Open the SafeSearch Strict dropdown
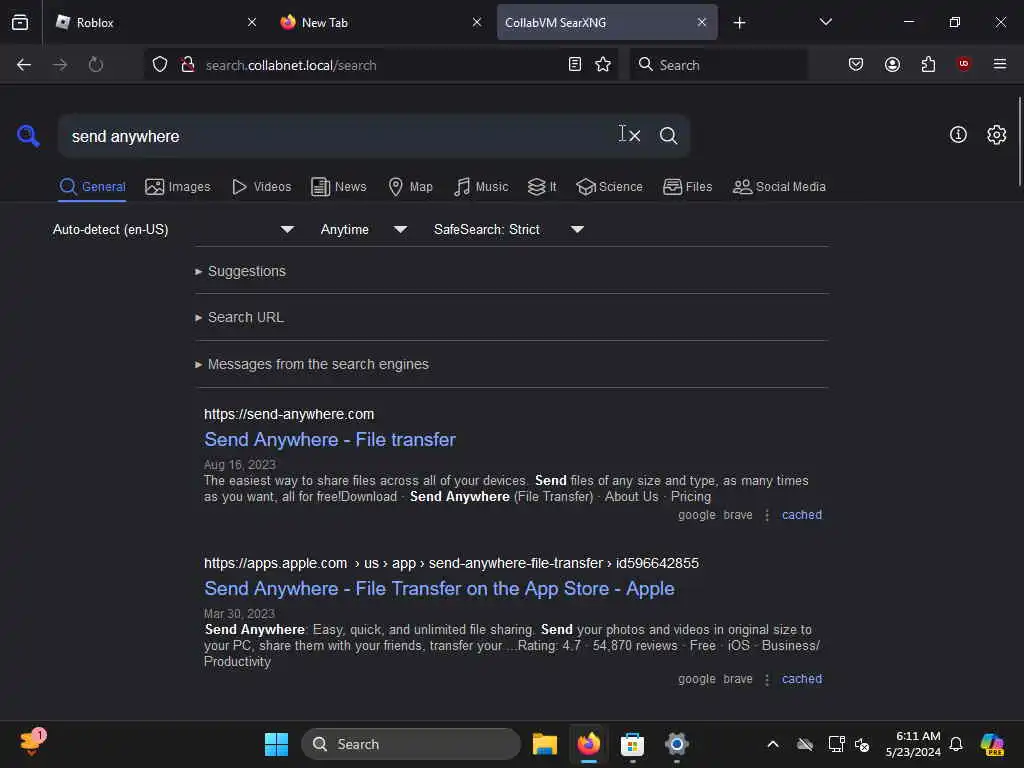Image resolution: width=1024 pixels, height=768 pixels. click(509, 229)
